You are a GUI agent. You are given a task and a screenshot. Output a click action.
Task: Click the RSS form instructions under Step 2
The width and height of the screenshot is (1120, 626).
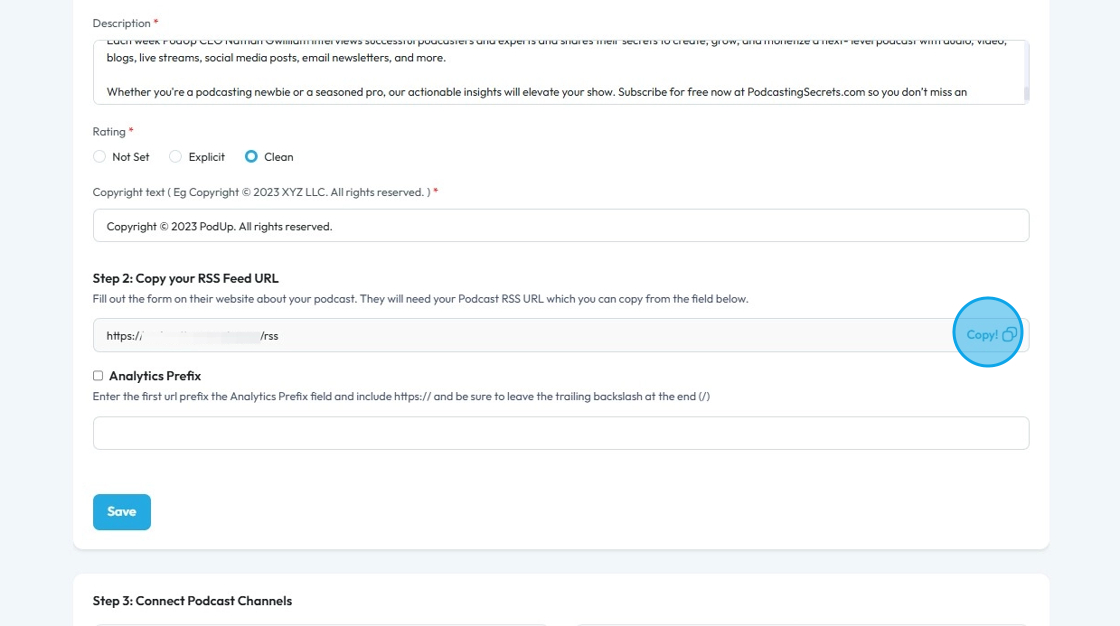(420, 299)
